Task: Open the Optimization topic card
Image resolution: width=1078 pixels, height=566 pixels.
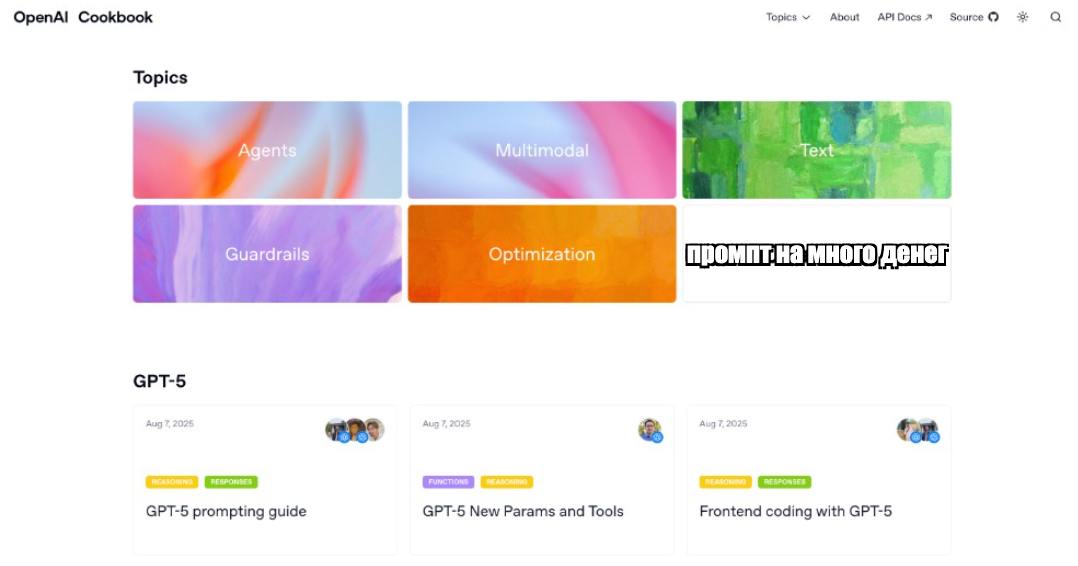Action: 542,254
